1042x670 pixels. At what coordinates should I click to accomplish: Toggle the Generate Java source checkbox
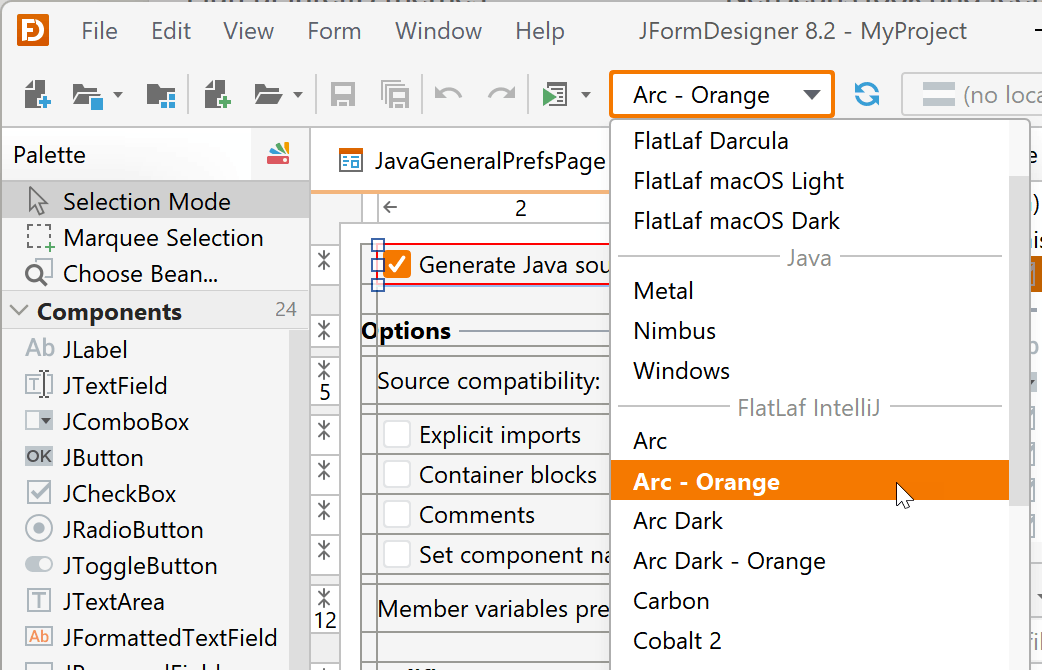[x=397, y=265]
